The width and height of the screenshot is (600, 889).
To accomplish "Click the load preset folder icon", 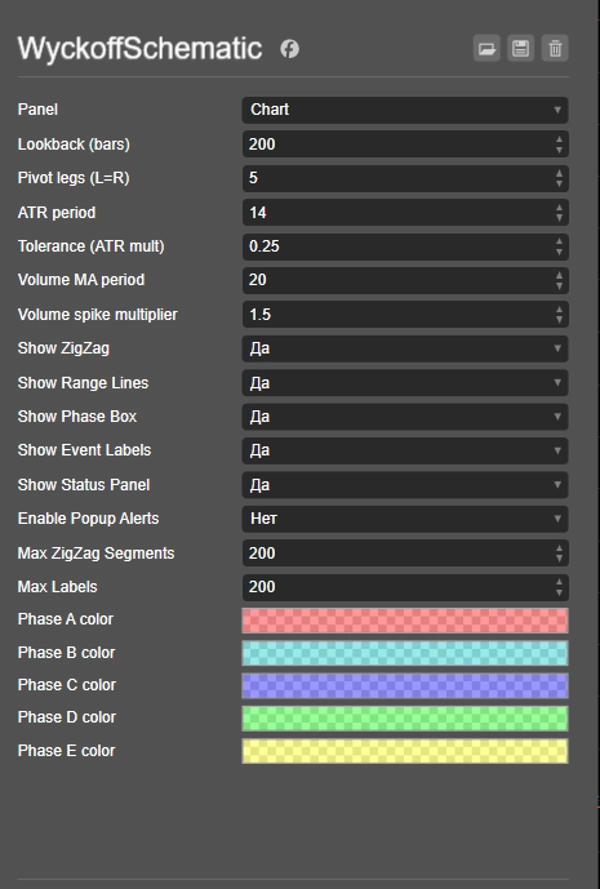I will click(x=487, y=48).
